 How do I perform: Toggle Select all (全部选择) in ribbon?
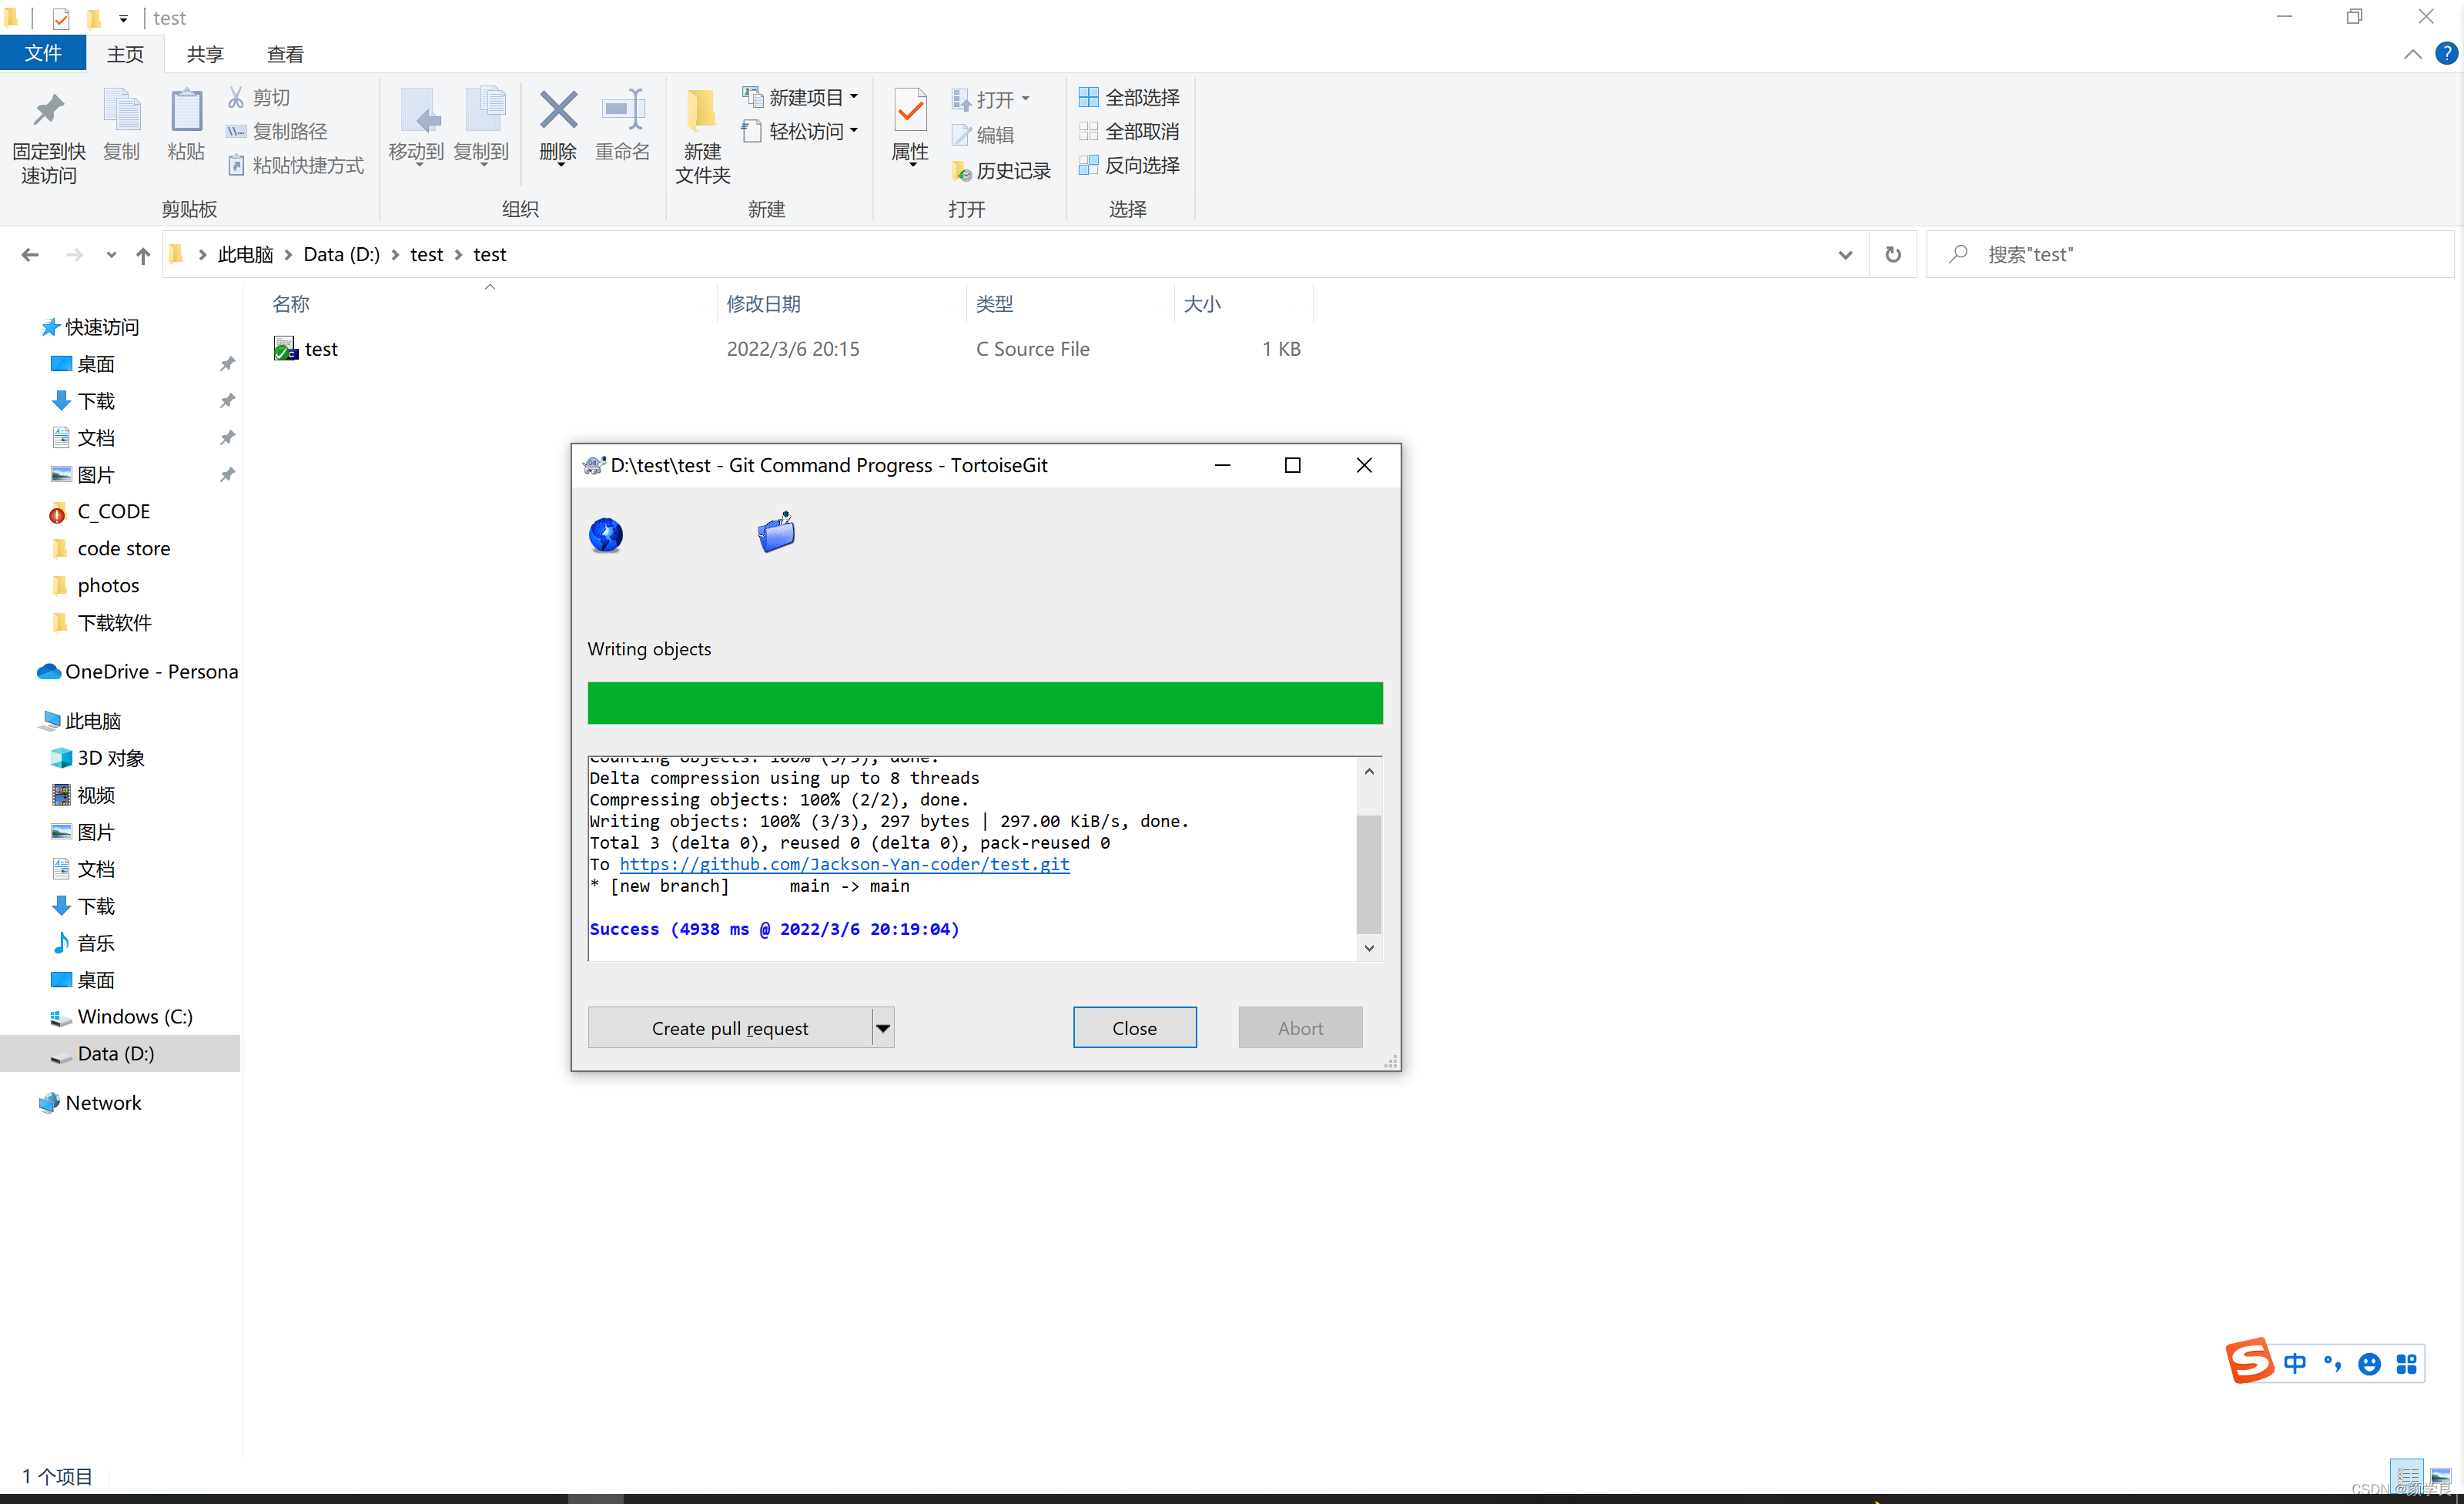coord(1129,98)
